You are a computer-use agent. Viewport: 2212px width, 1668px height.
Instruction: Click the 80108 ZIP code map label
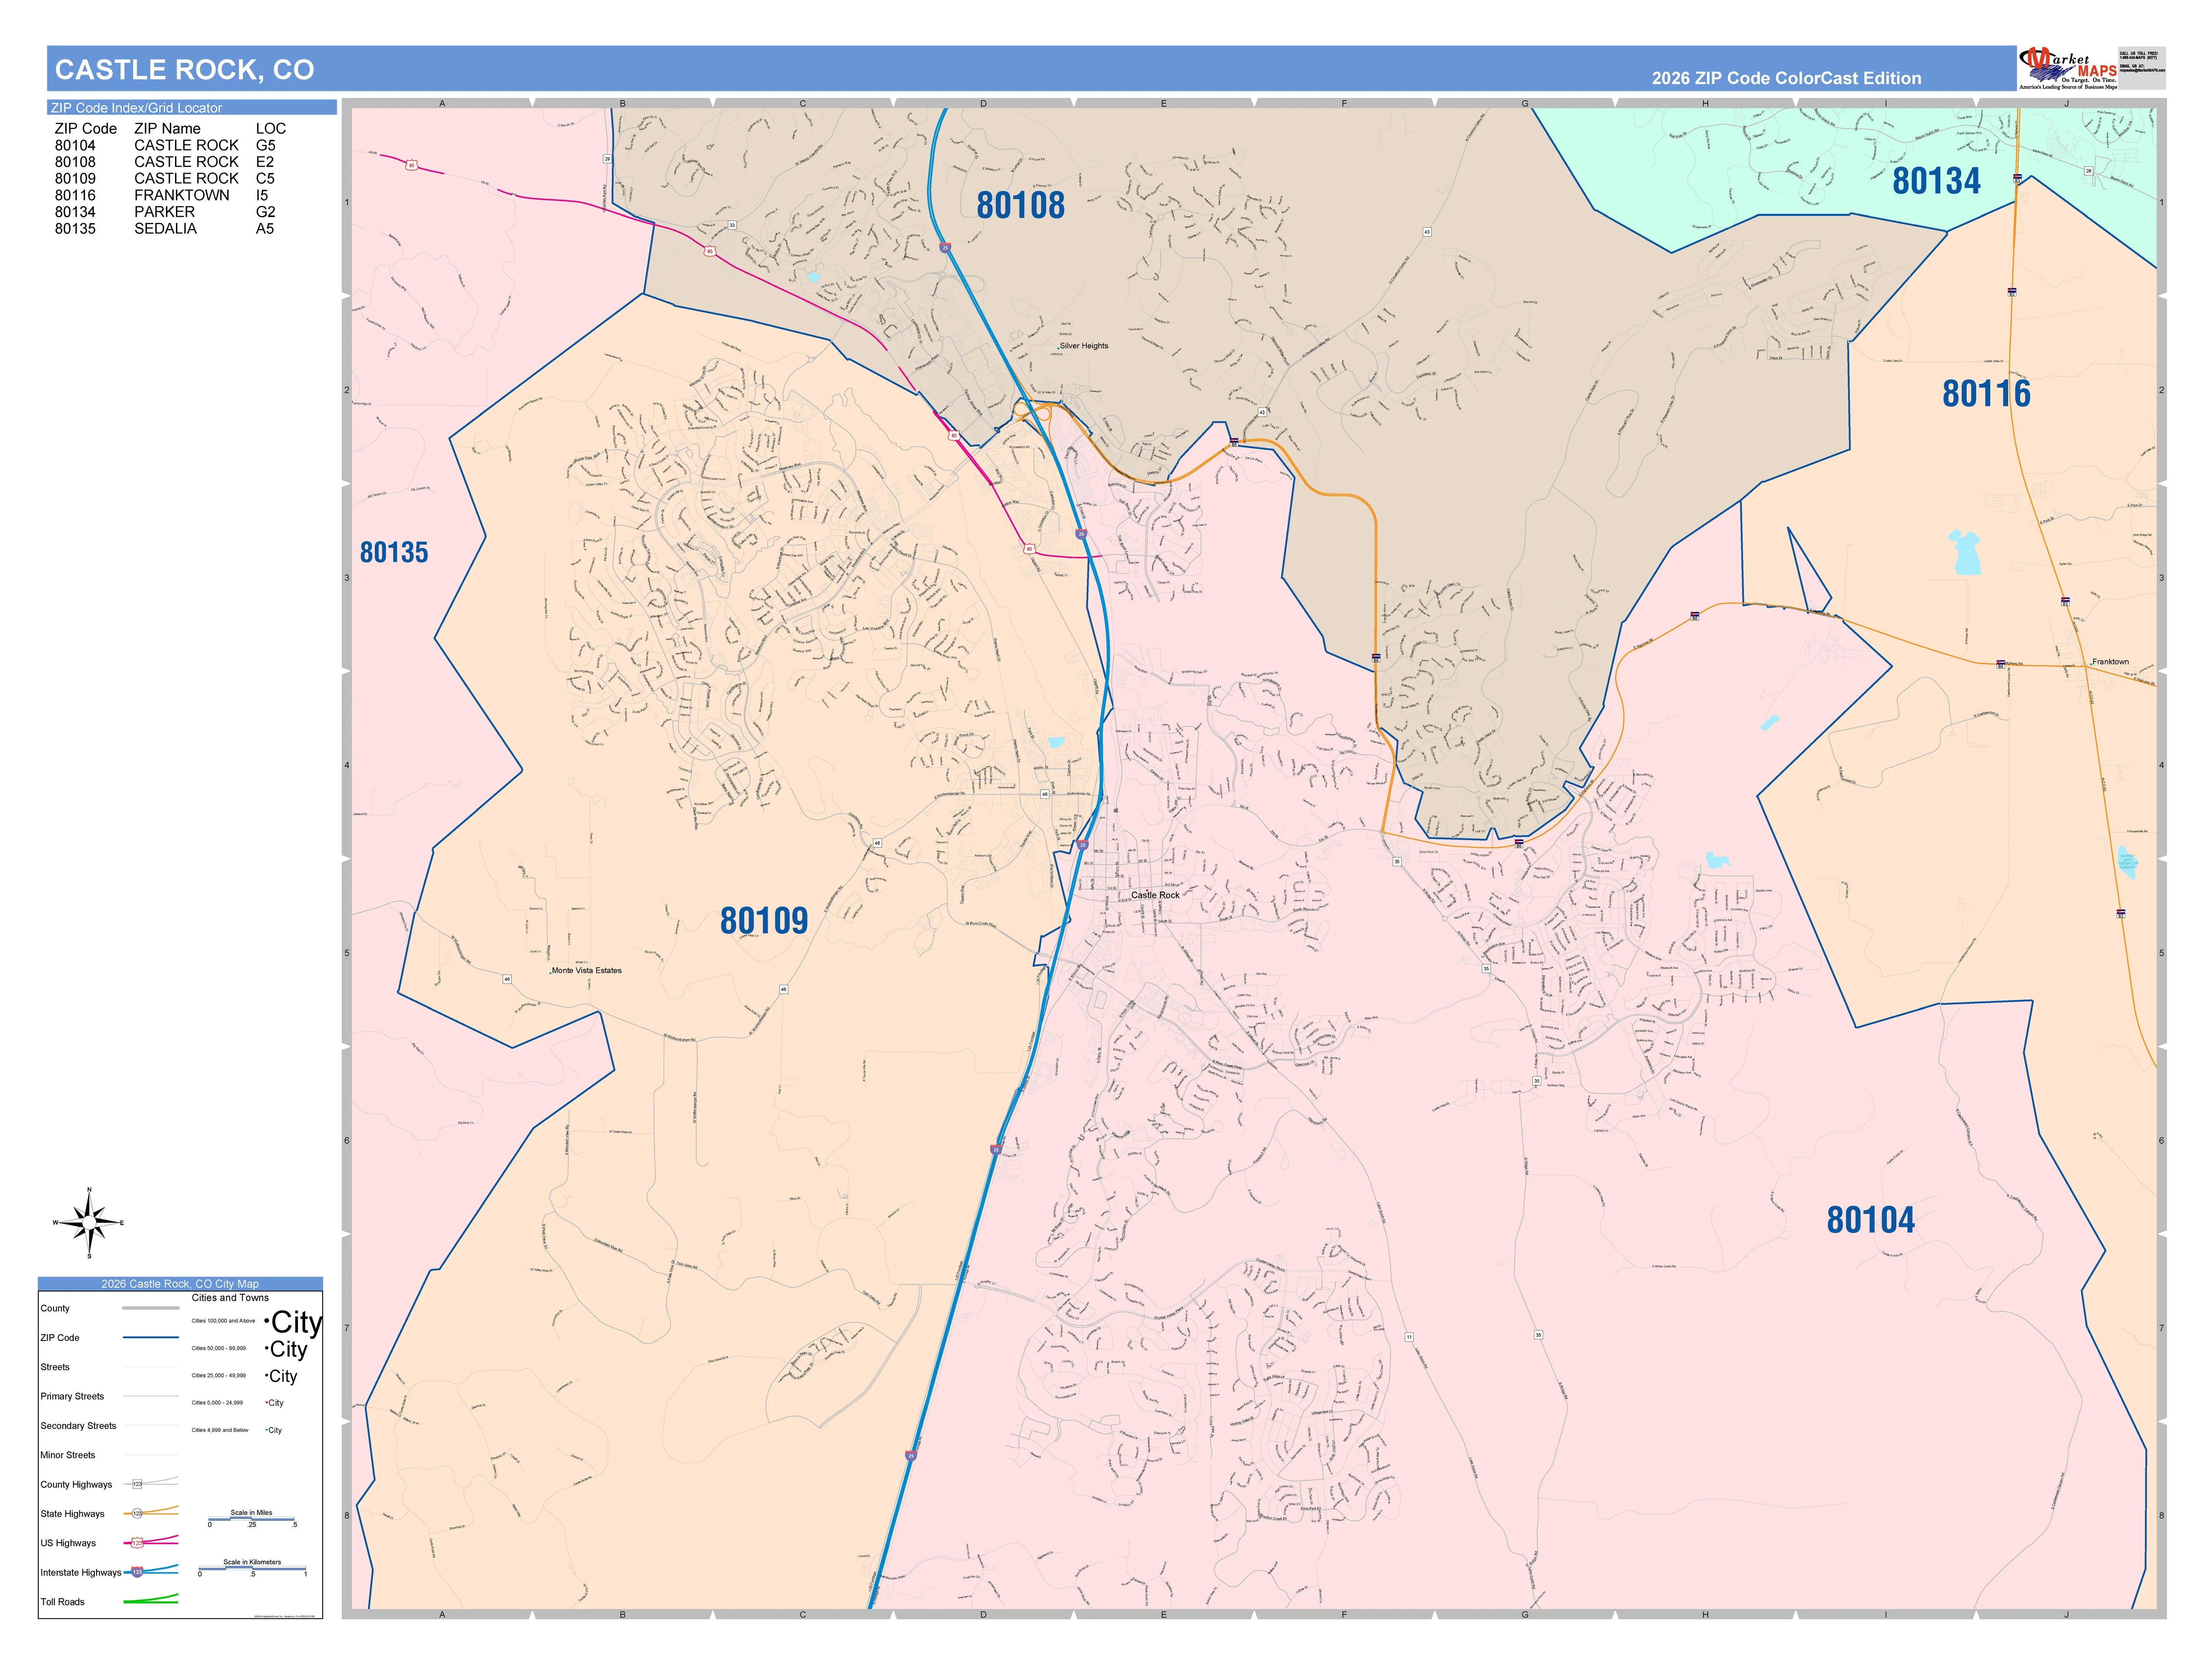click(1020, 205)
